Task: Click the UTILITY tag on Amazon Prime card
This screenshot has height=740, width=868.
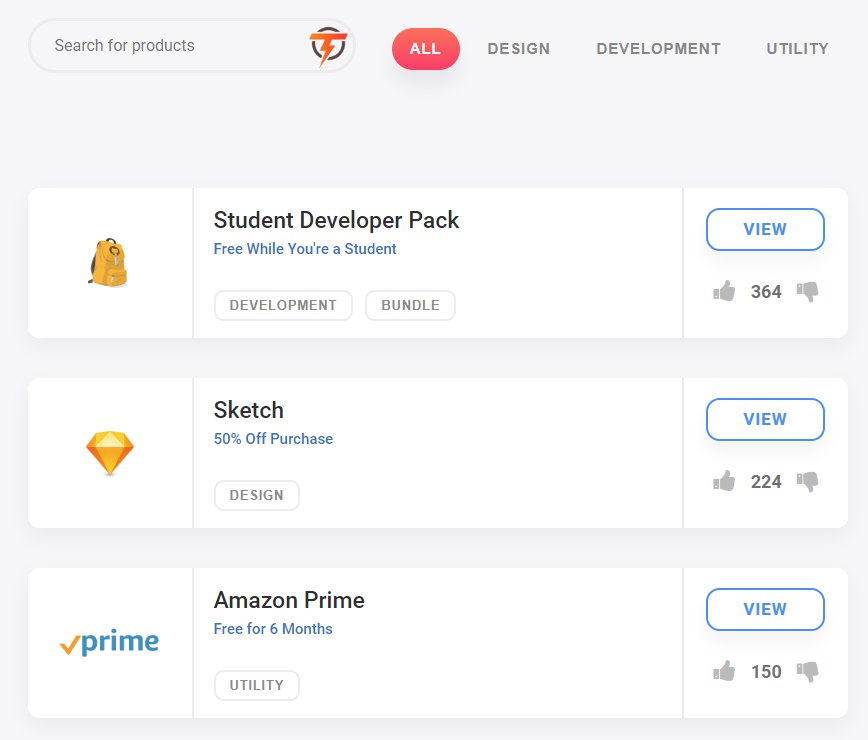Action: click(256, 685)
